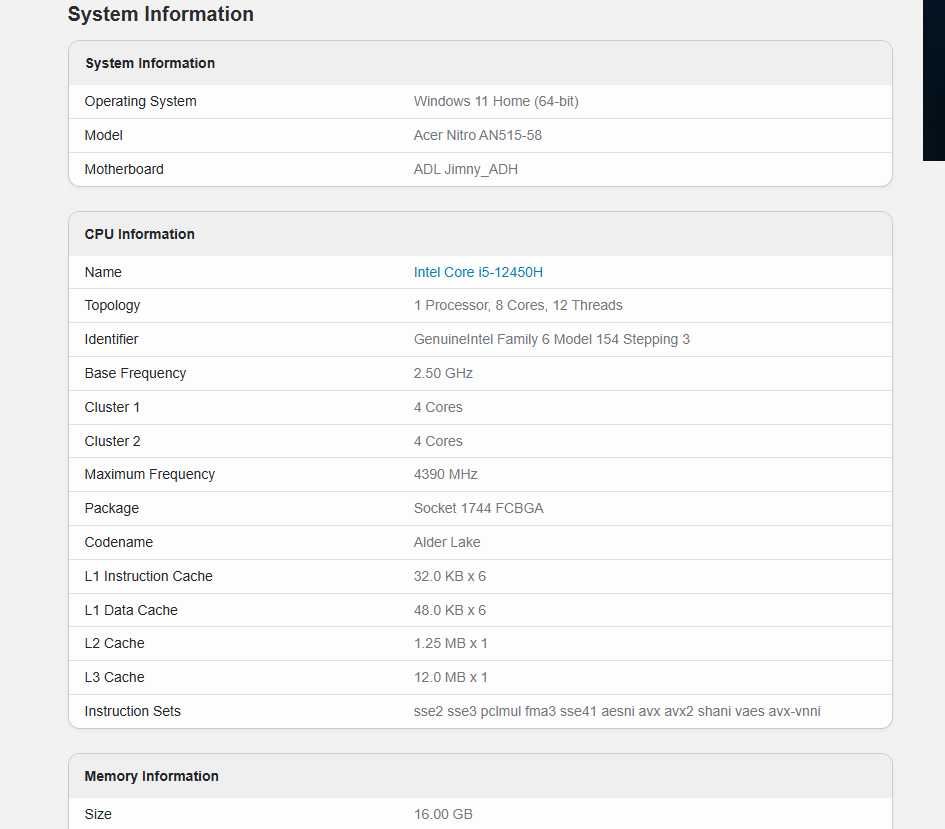This screenshot has width=945, height=829.
Task: Select the 1.25 MB x 1 value
Action: tap(450, 643)
